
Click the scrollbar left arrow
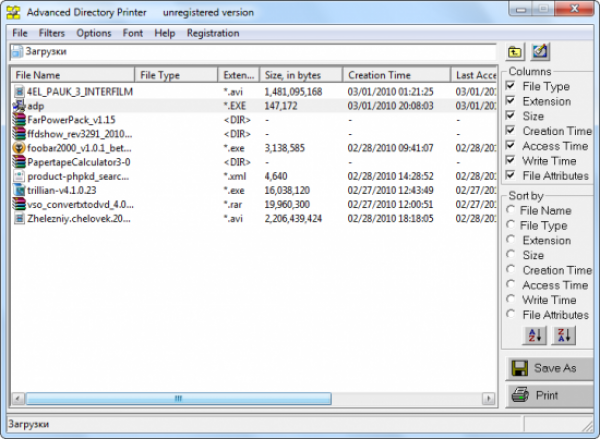pos(18,399)
